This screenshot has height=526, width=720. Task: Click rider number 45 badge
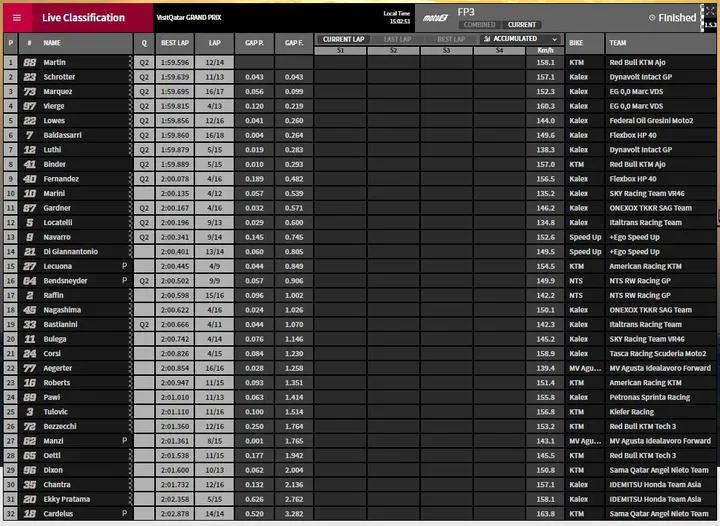[30, 310]
